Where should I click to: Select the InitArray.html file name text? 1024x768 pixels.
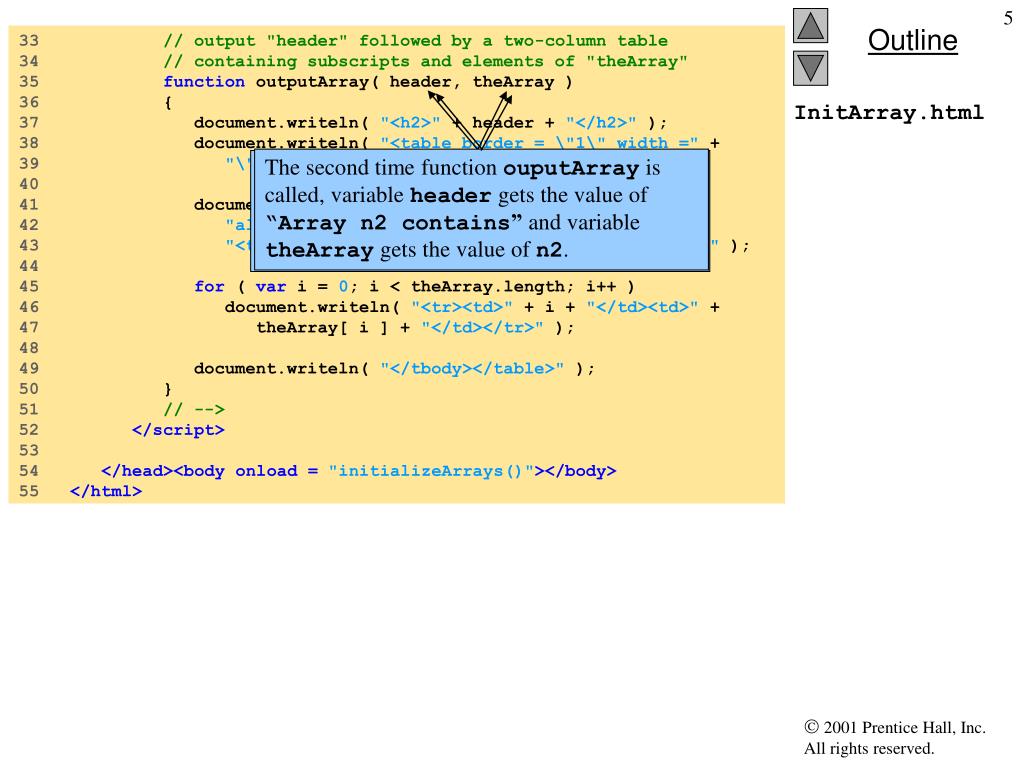[x=889, y=112]
